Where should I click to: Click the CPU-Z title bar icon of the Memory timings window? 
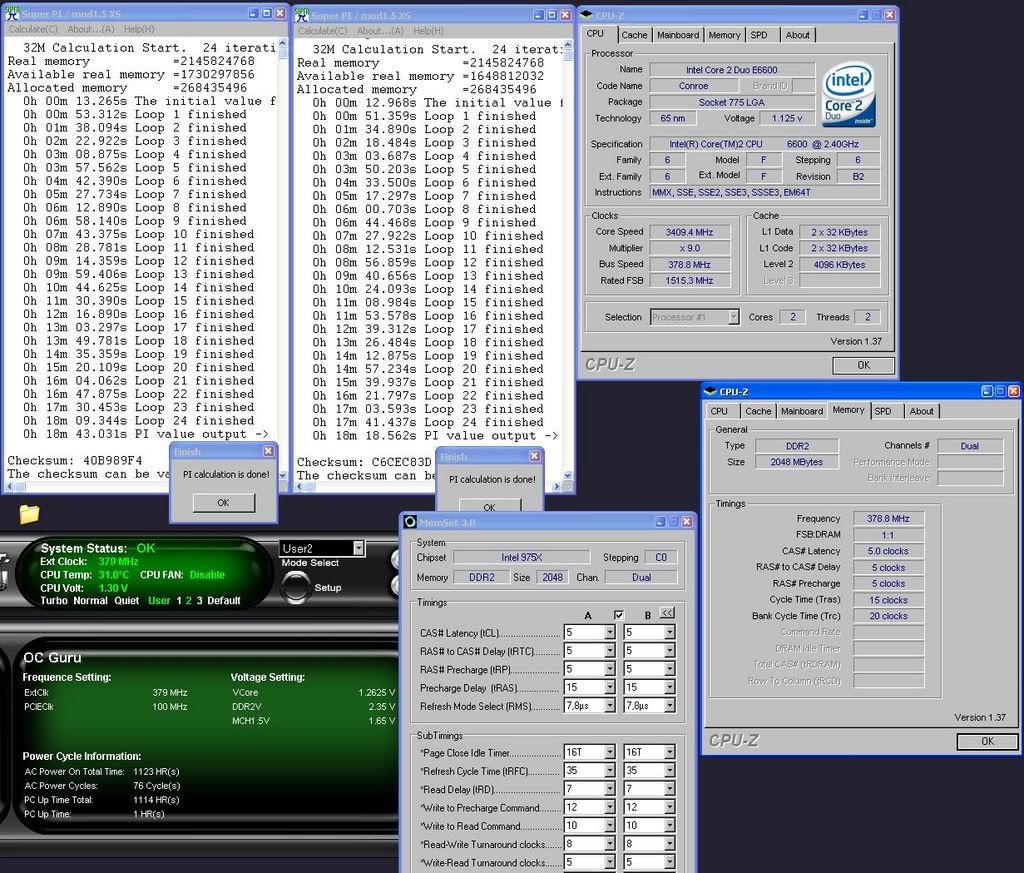710,391
